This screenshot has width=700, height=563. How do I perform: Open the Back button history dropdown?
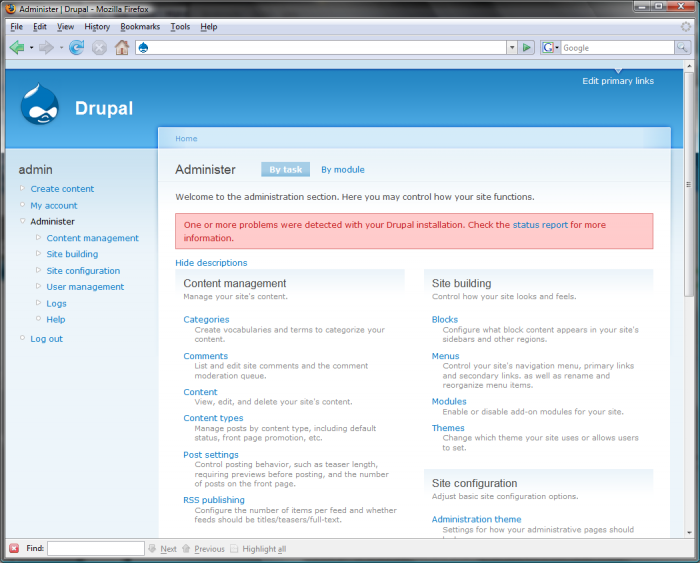pyautogui.click(x=31, y=48)
